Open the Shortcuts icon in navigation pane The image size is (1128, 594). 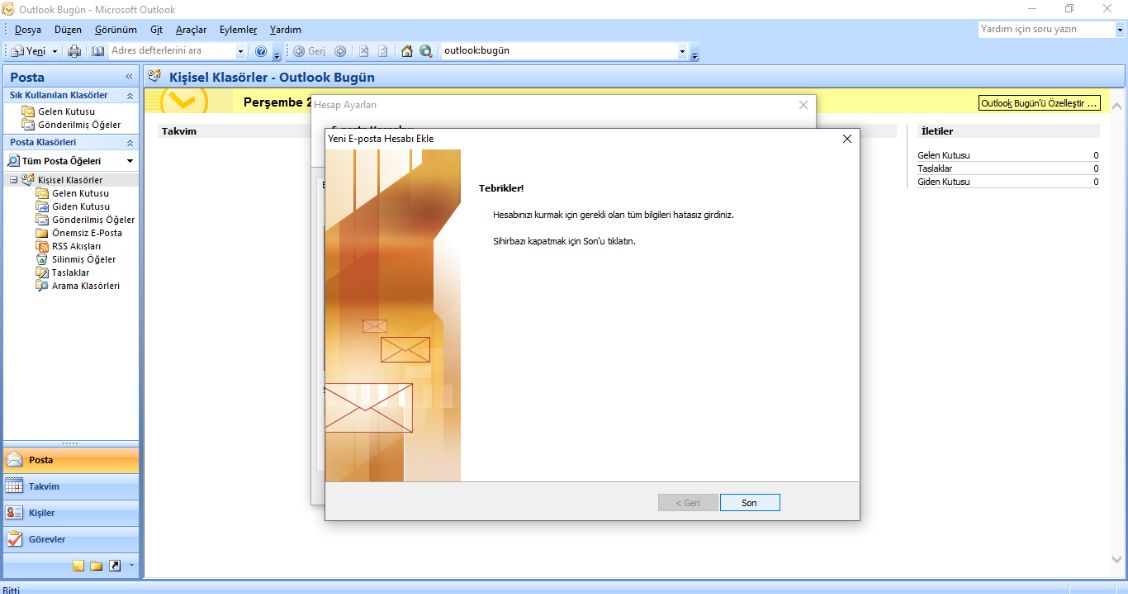114,566
